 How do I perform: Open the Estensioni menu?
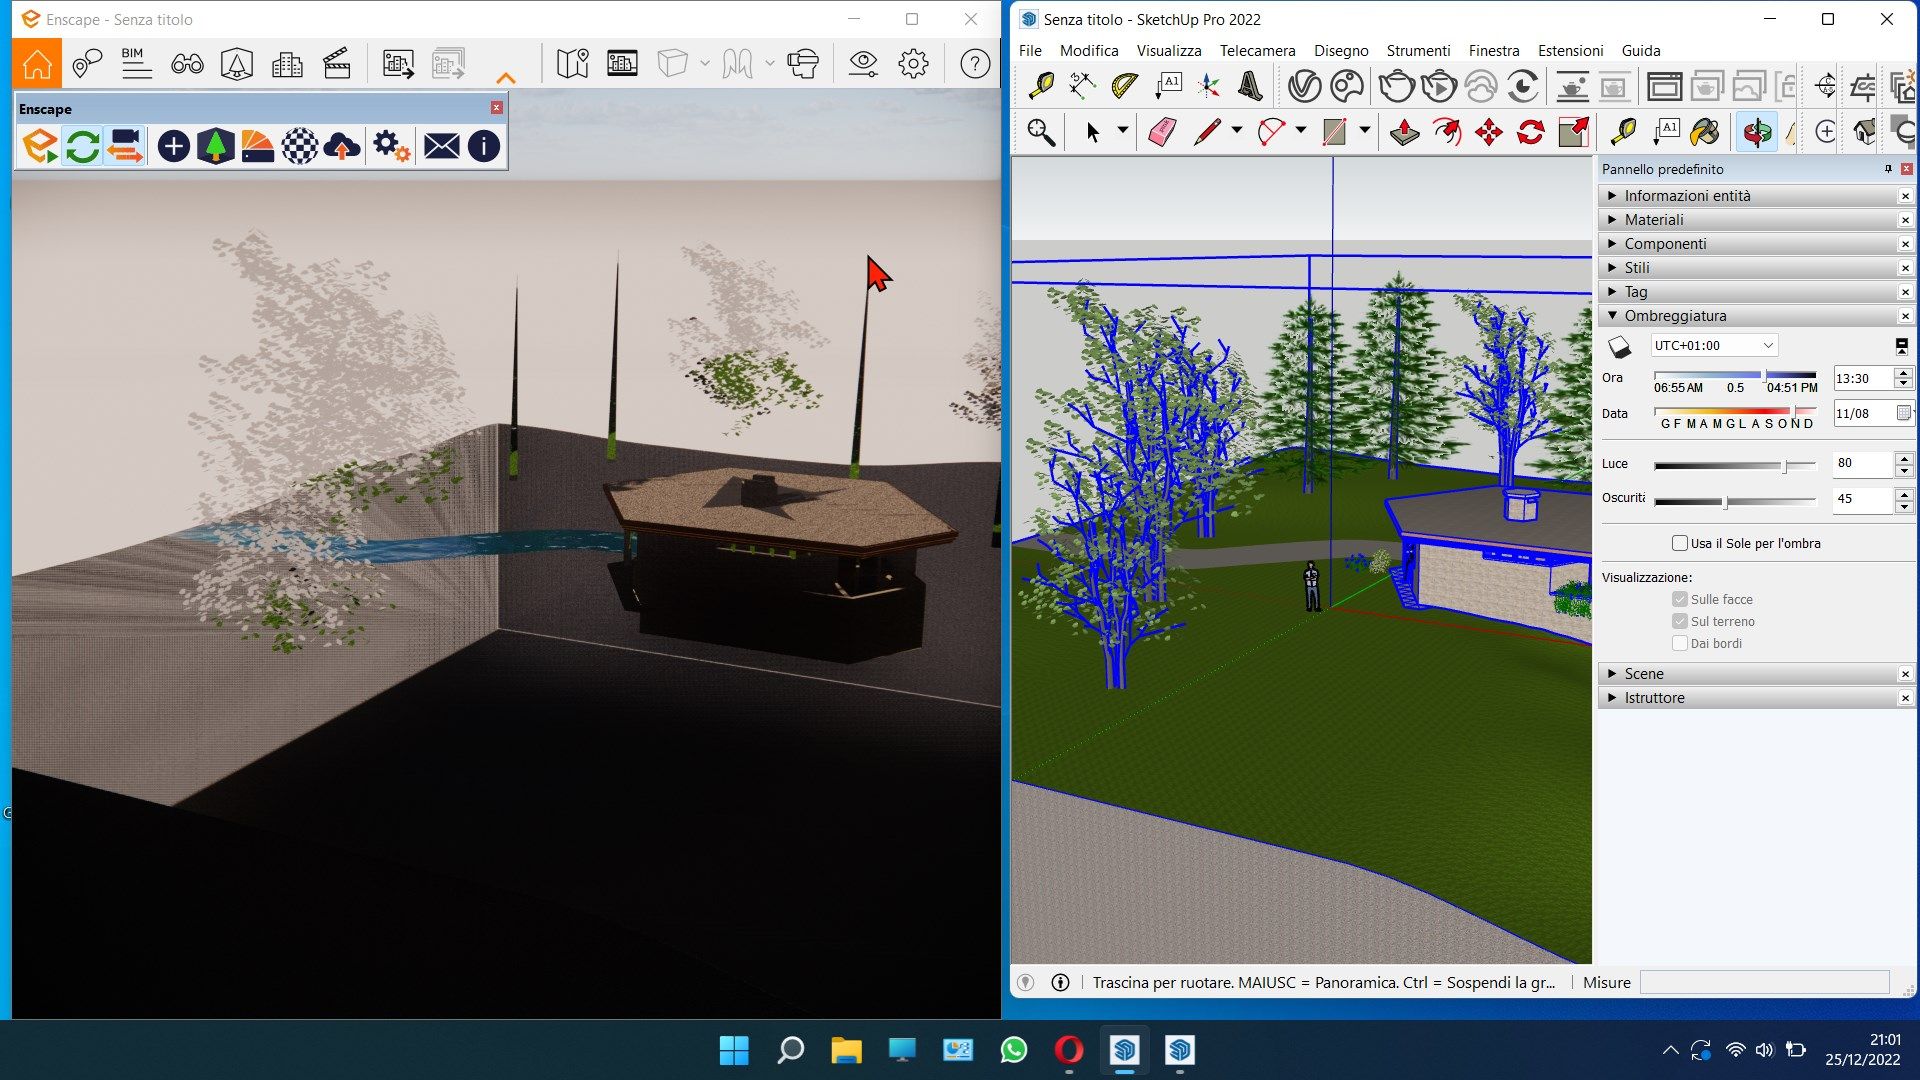tap(1570, 50)
